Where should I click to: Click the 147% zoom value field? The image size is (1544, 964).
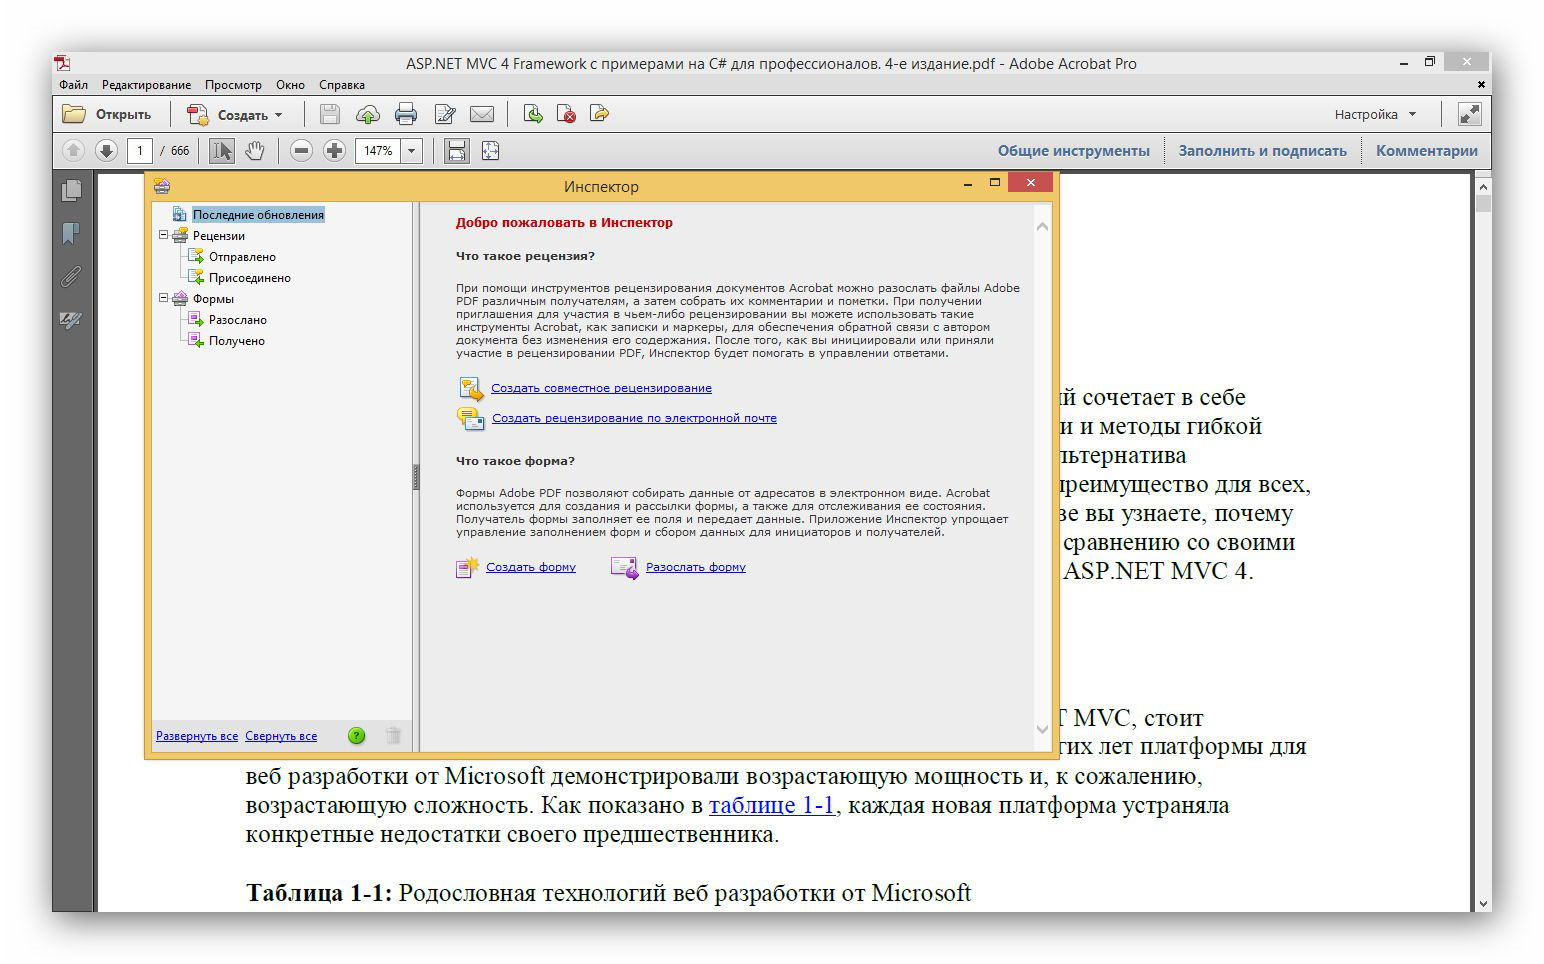pyautogui.click(x=378, y=151)
